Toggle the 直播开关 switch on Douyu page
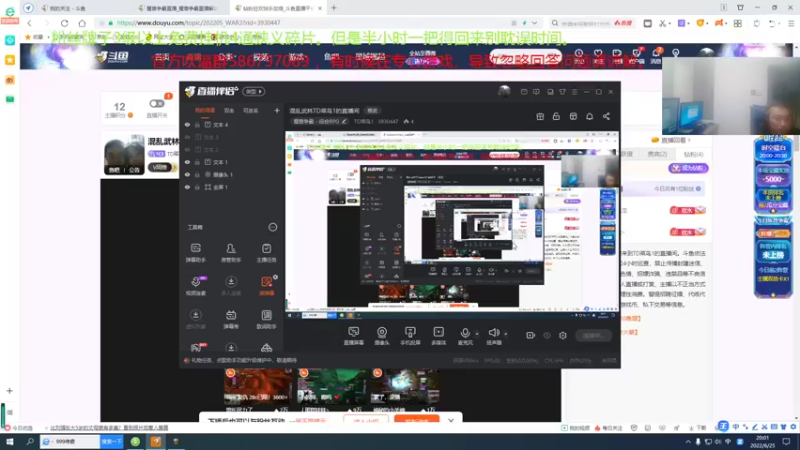The image size is (800, 450). 157,104
